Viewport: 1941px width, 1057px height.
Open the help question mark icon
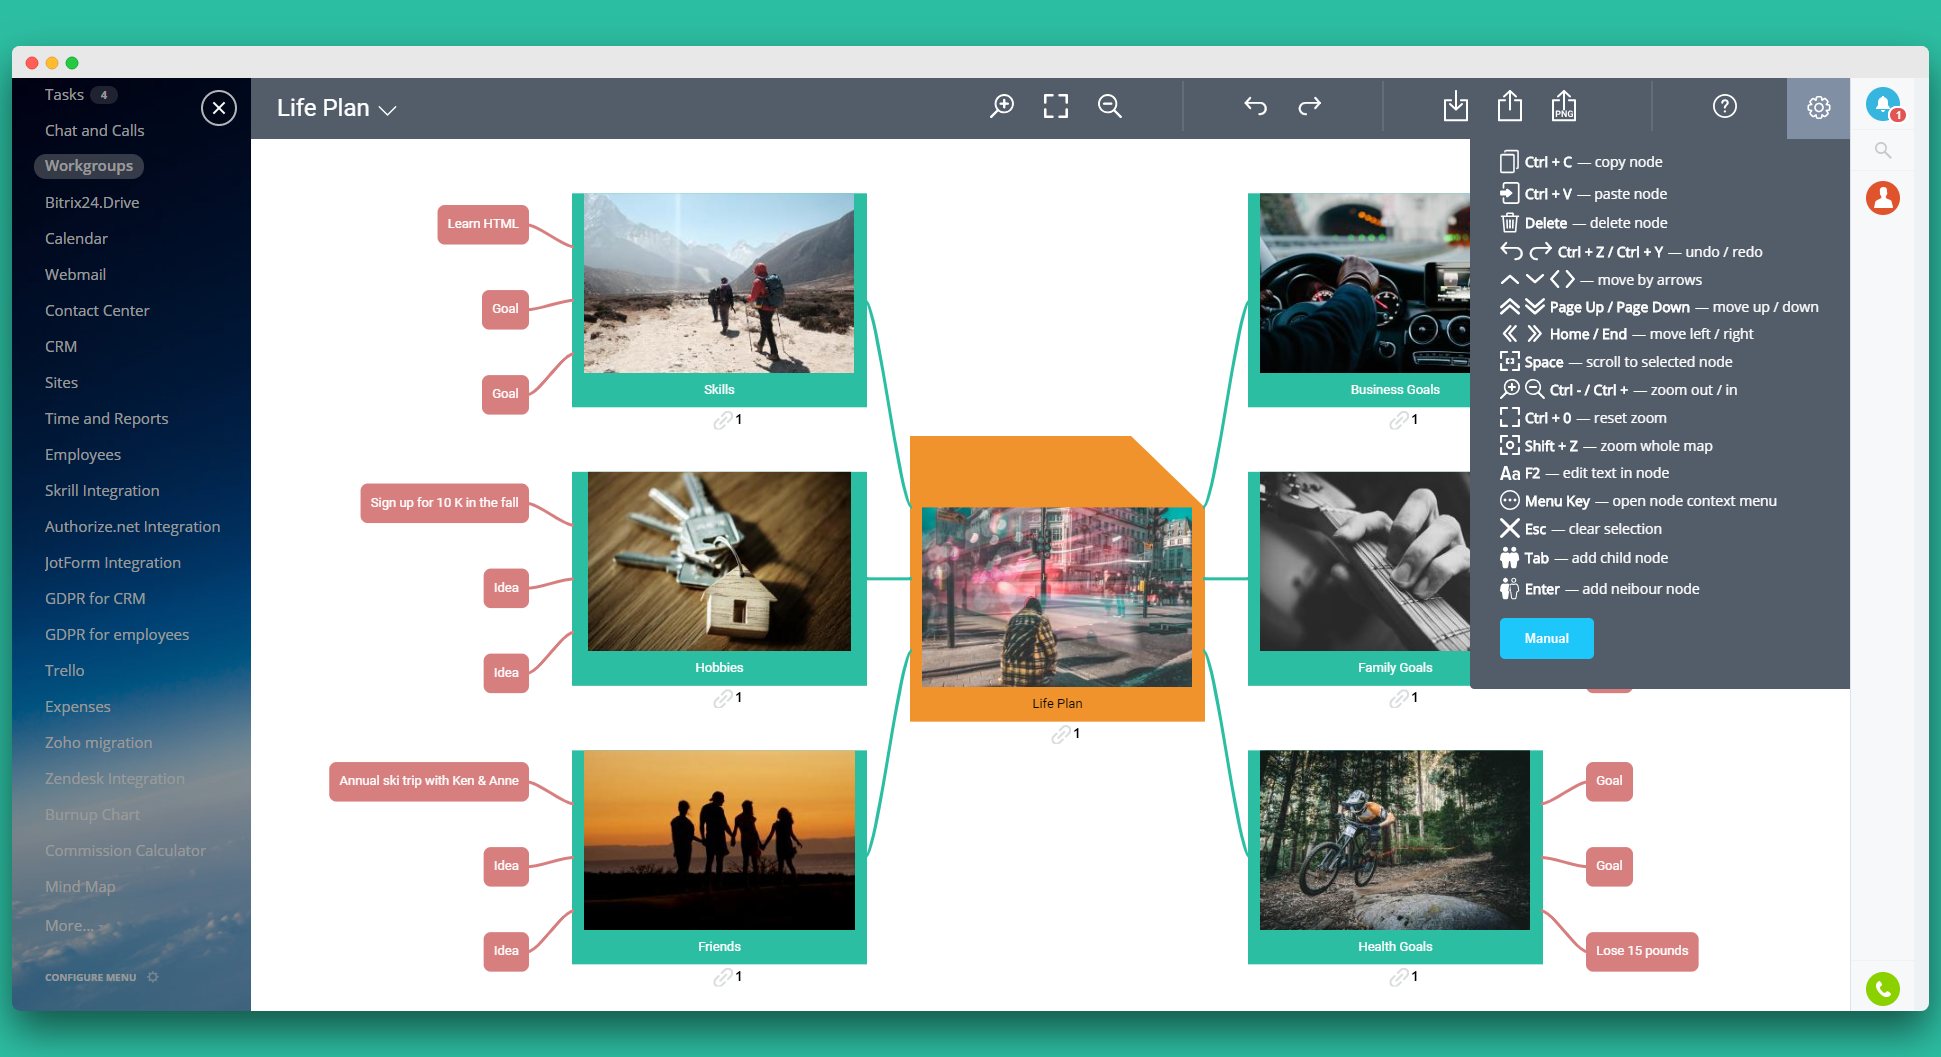point(1724,106)
